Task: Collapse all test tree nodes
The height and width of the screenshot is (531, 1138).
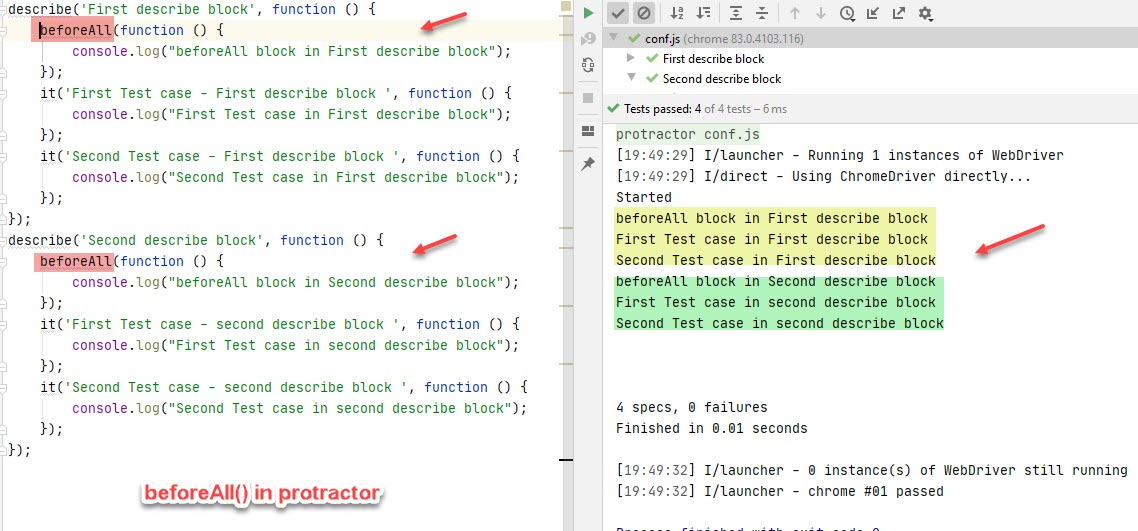Action: (761, 13)
